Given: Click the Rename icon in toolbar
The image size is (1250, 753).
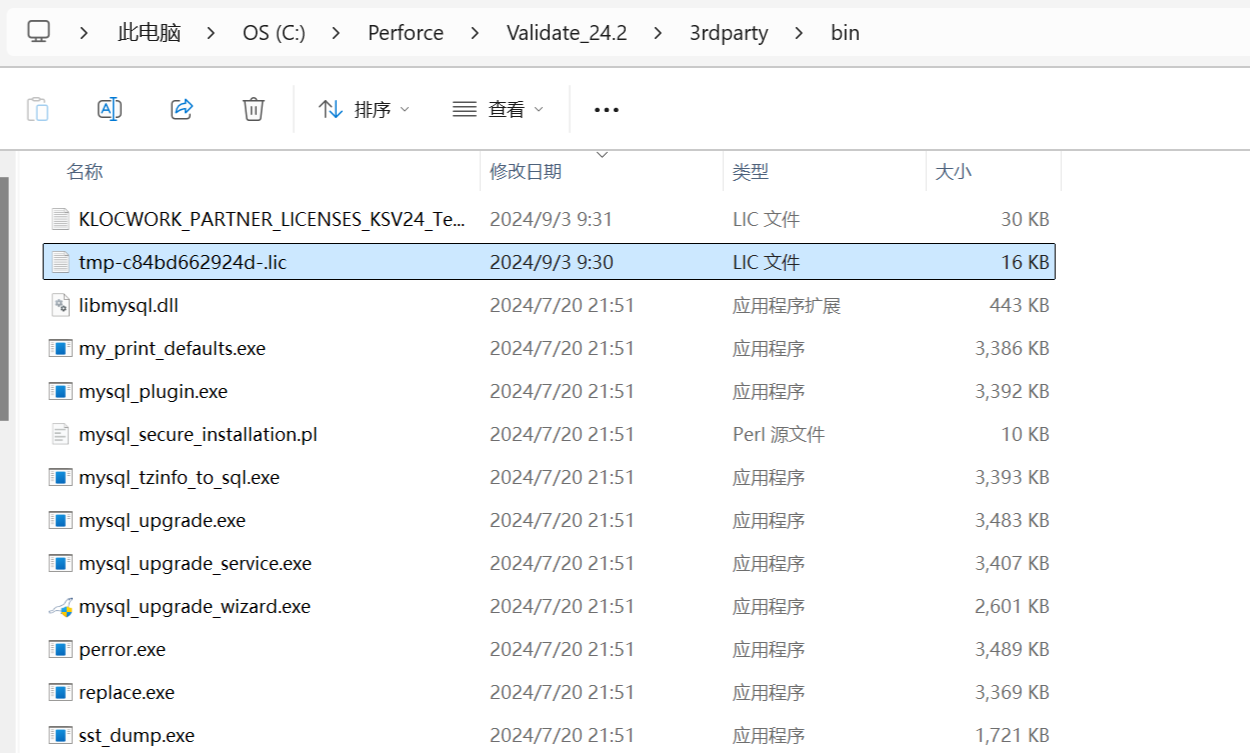Looking at the screenshot, I should point(109,109).
